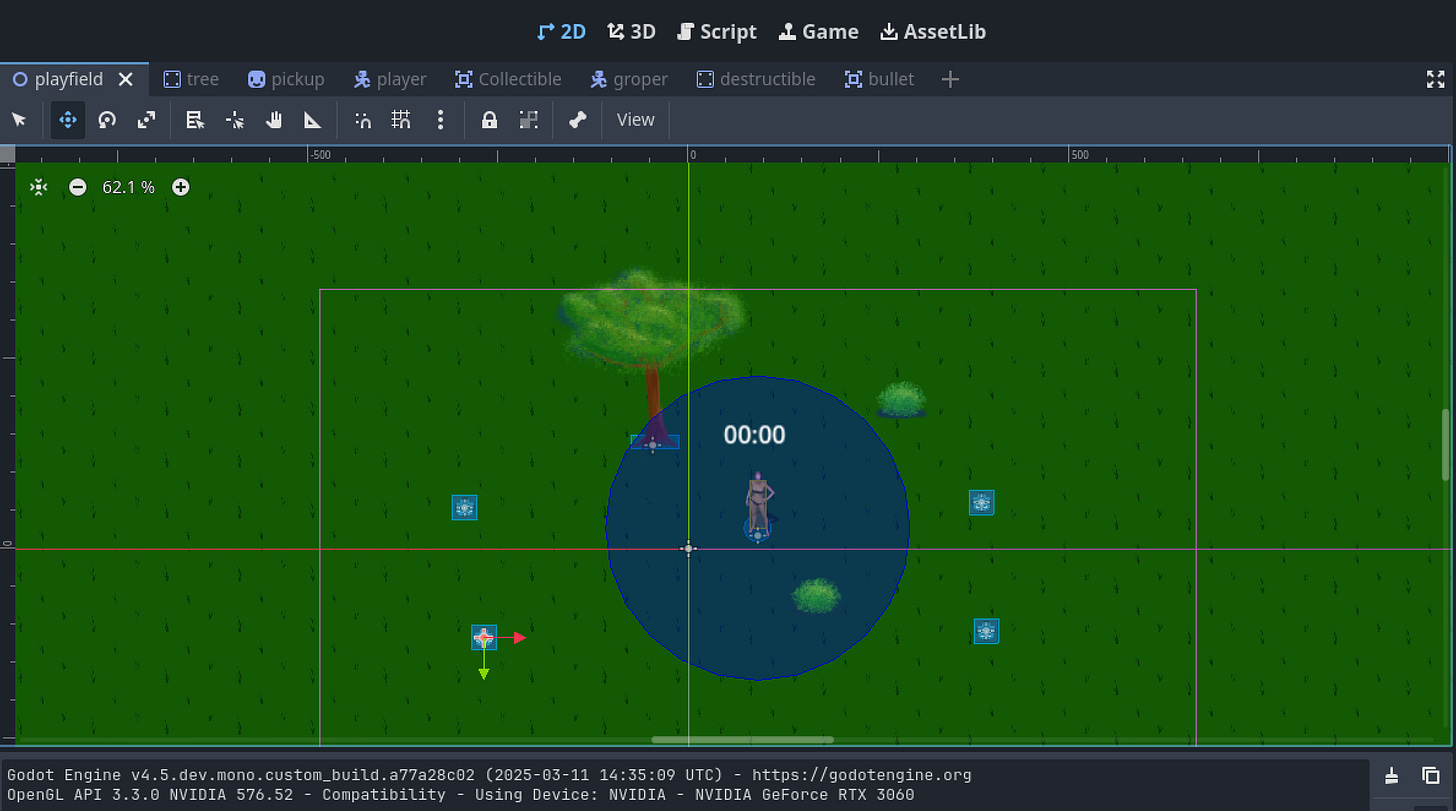The height and width of the screenshot is (811, 1456).
Task: Group the selected node's children
Action: pyautogui.click(x=529, y=120)
